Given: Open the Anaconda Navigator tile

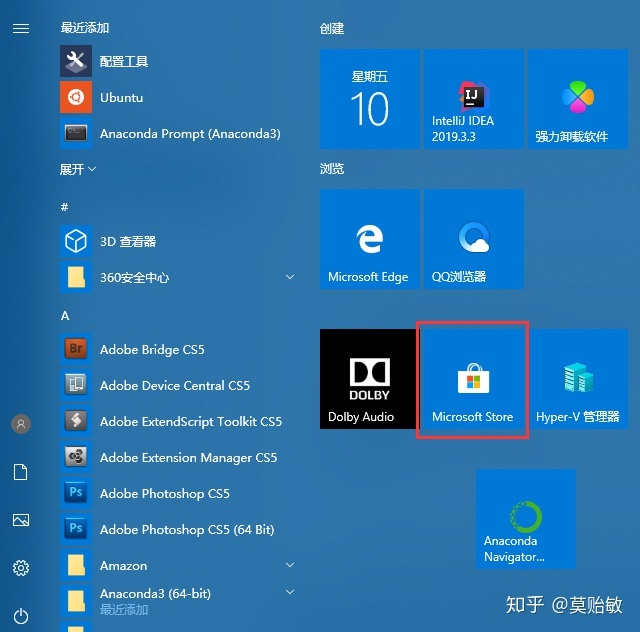Looking at the screenshot, I should (x=526, y=519).
